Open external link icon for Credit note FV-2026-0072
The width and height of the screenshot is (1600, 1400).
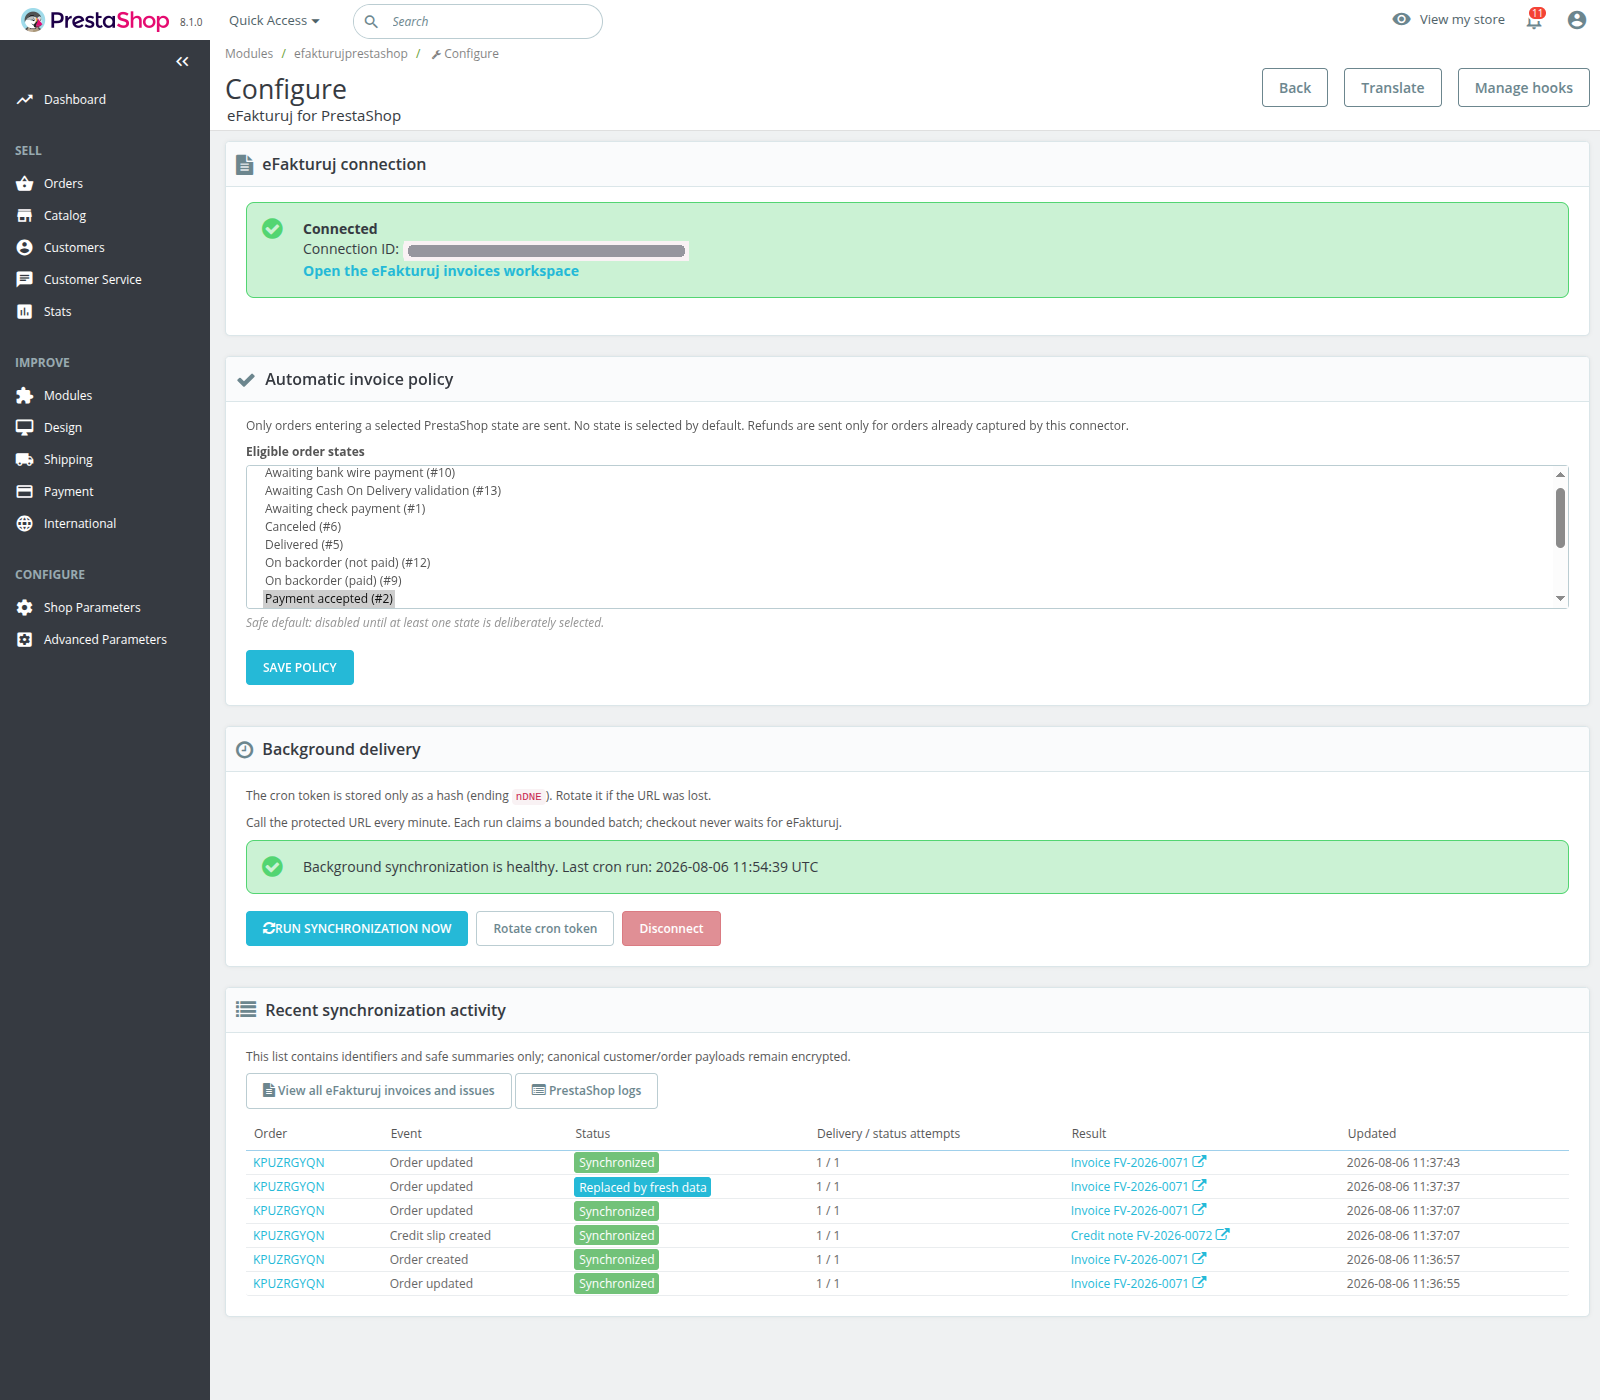pyautogui.click(x=1222, y=1235)
